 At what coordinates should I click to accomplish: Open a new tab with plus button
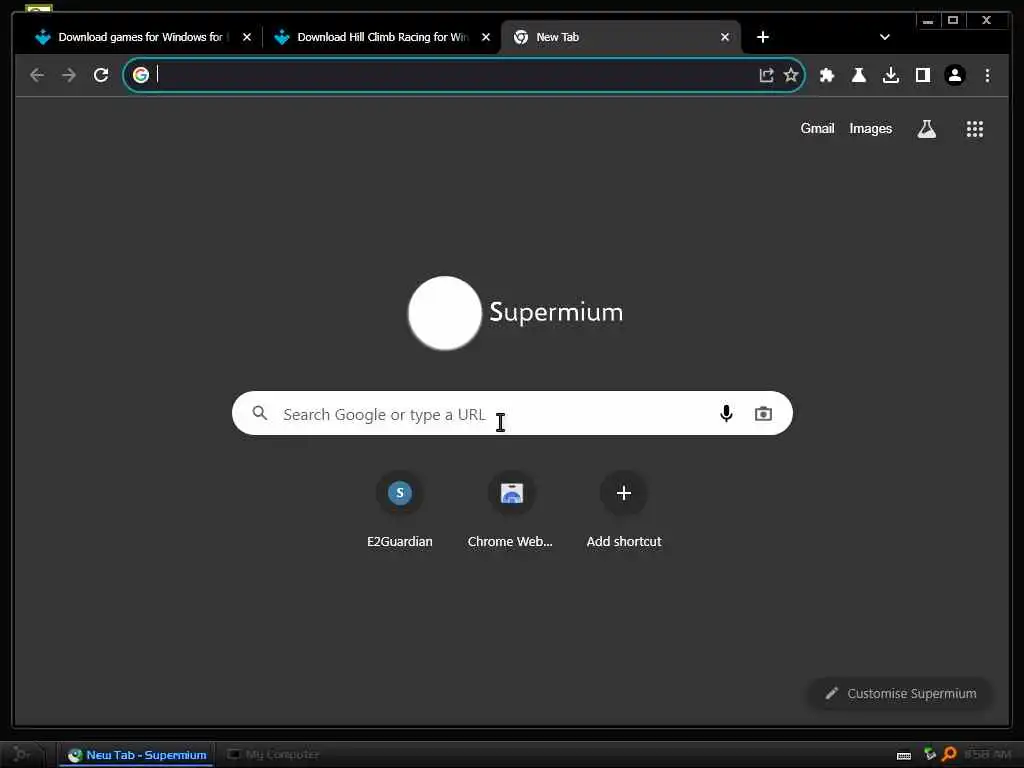pyautogui.click(x=763, y=37)
